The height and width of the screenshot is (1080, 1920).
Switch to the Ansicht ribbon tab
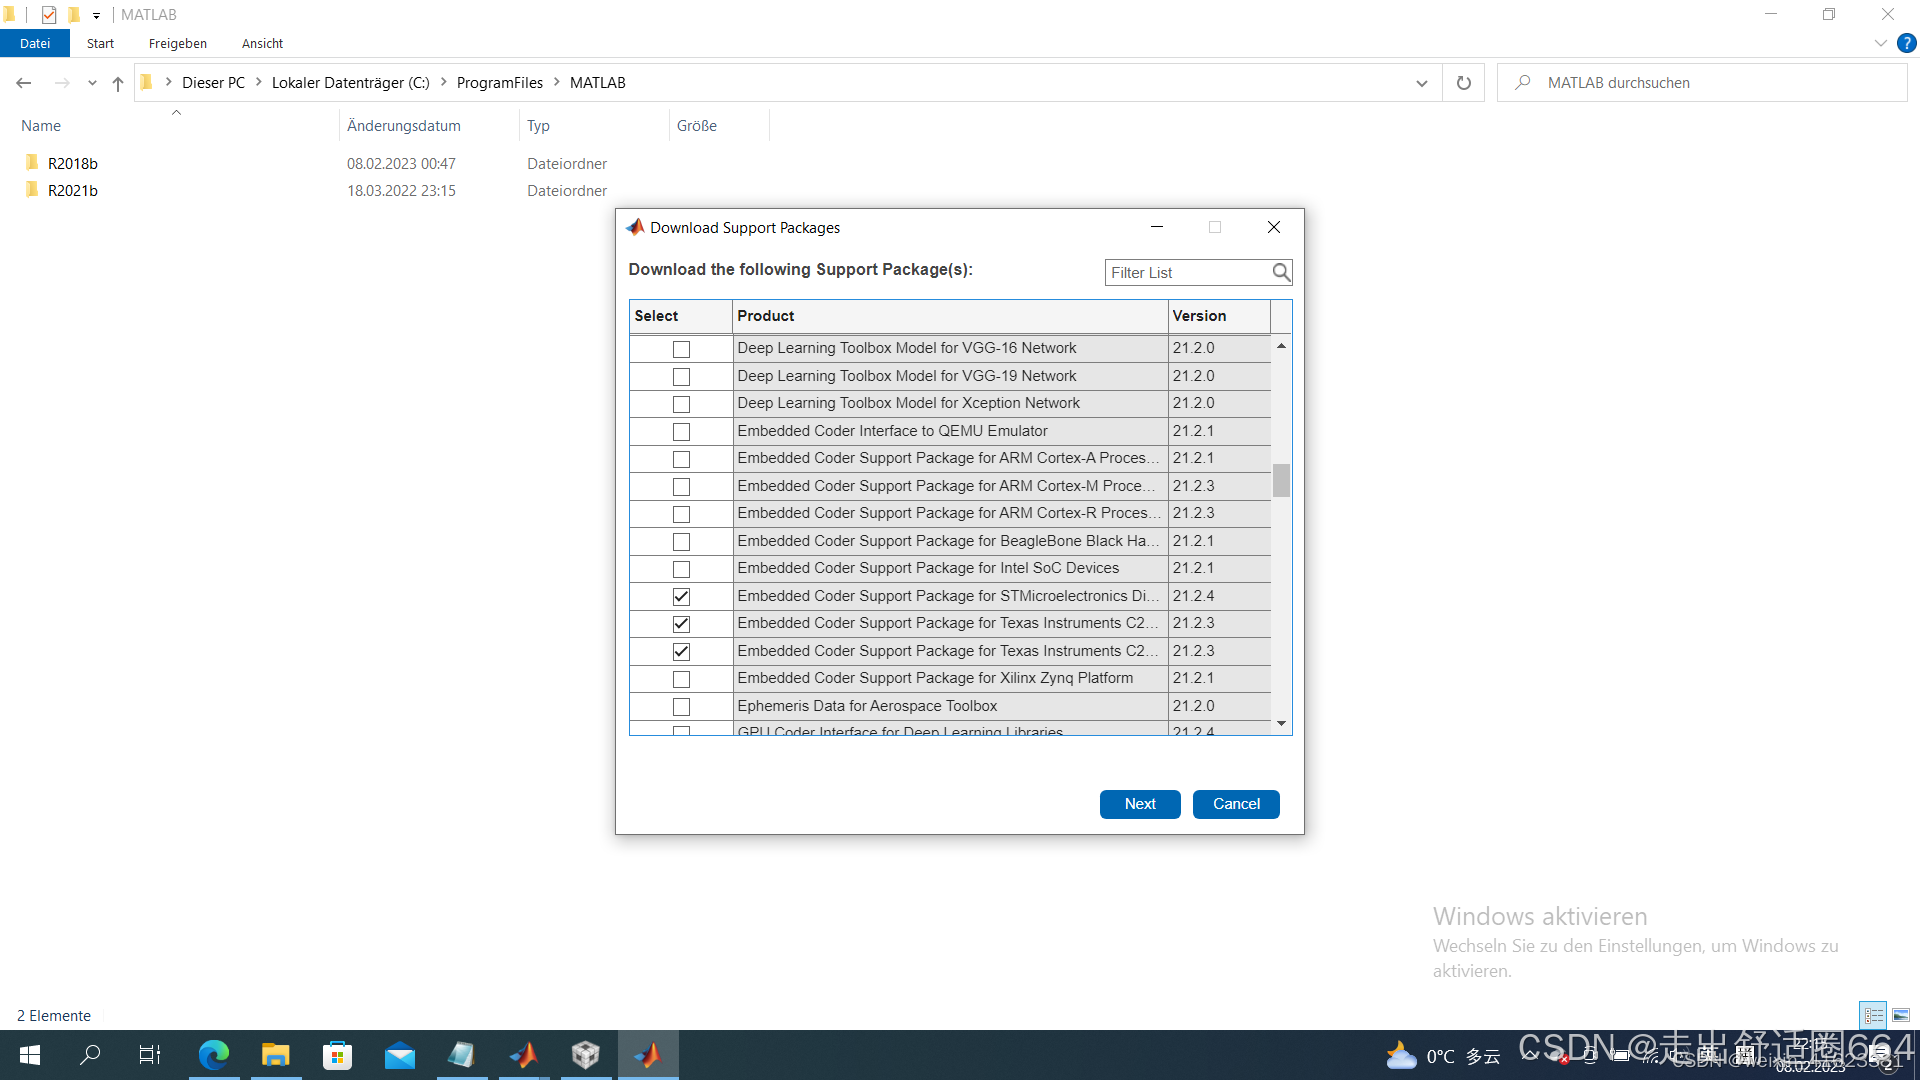pos(262,43)
